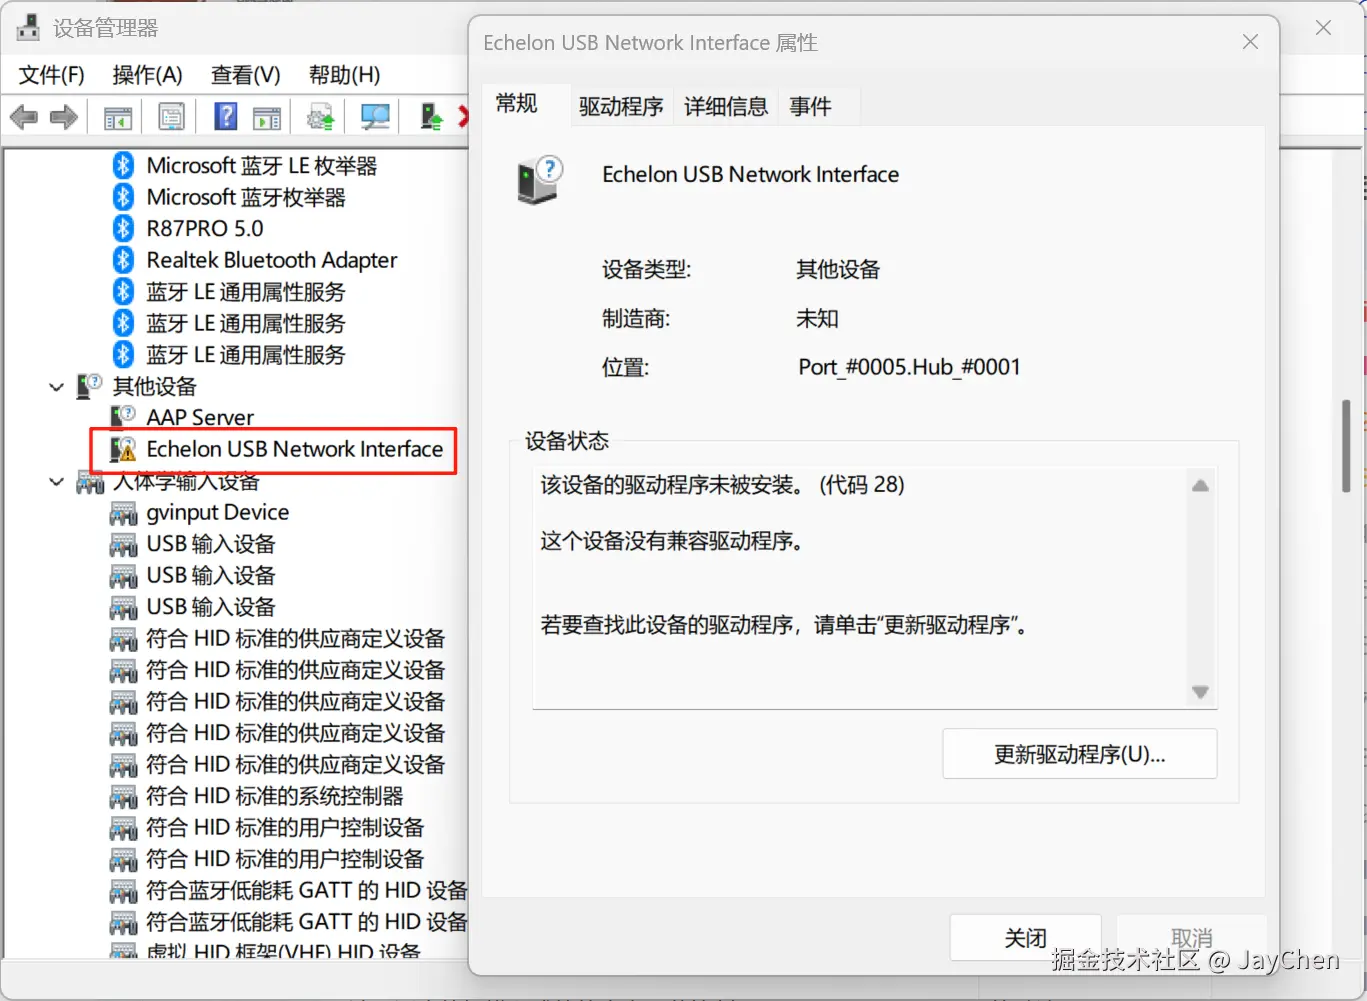Click the 更新驱动程序(U)... button
1367x1001 pixels.
click(1079, 754)
